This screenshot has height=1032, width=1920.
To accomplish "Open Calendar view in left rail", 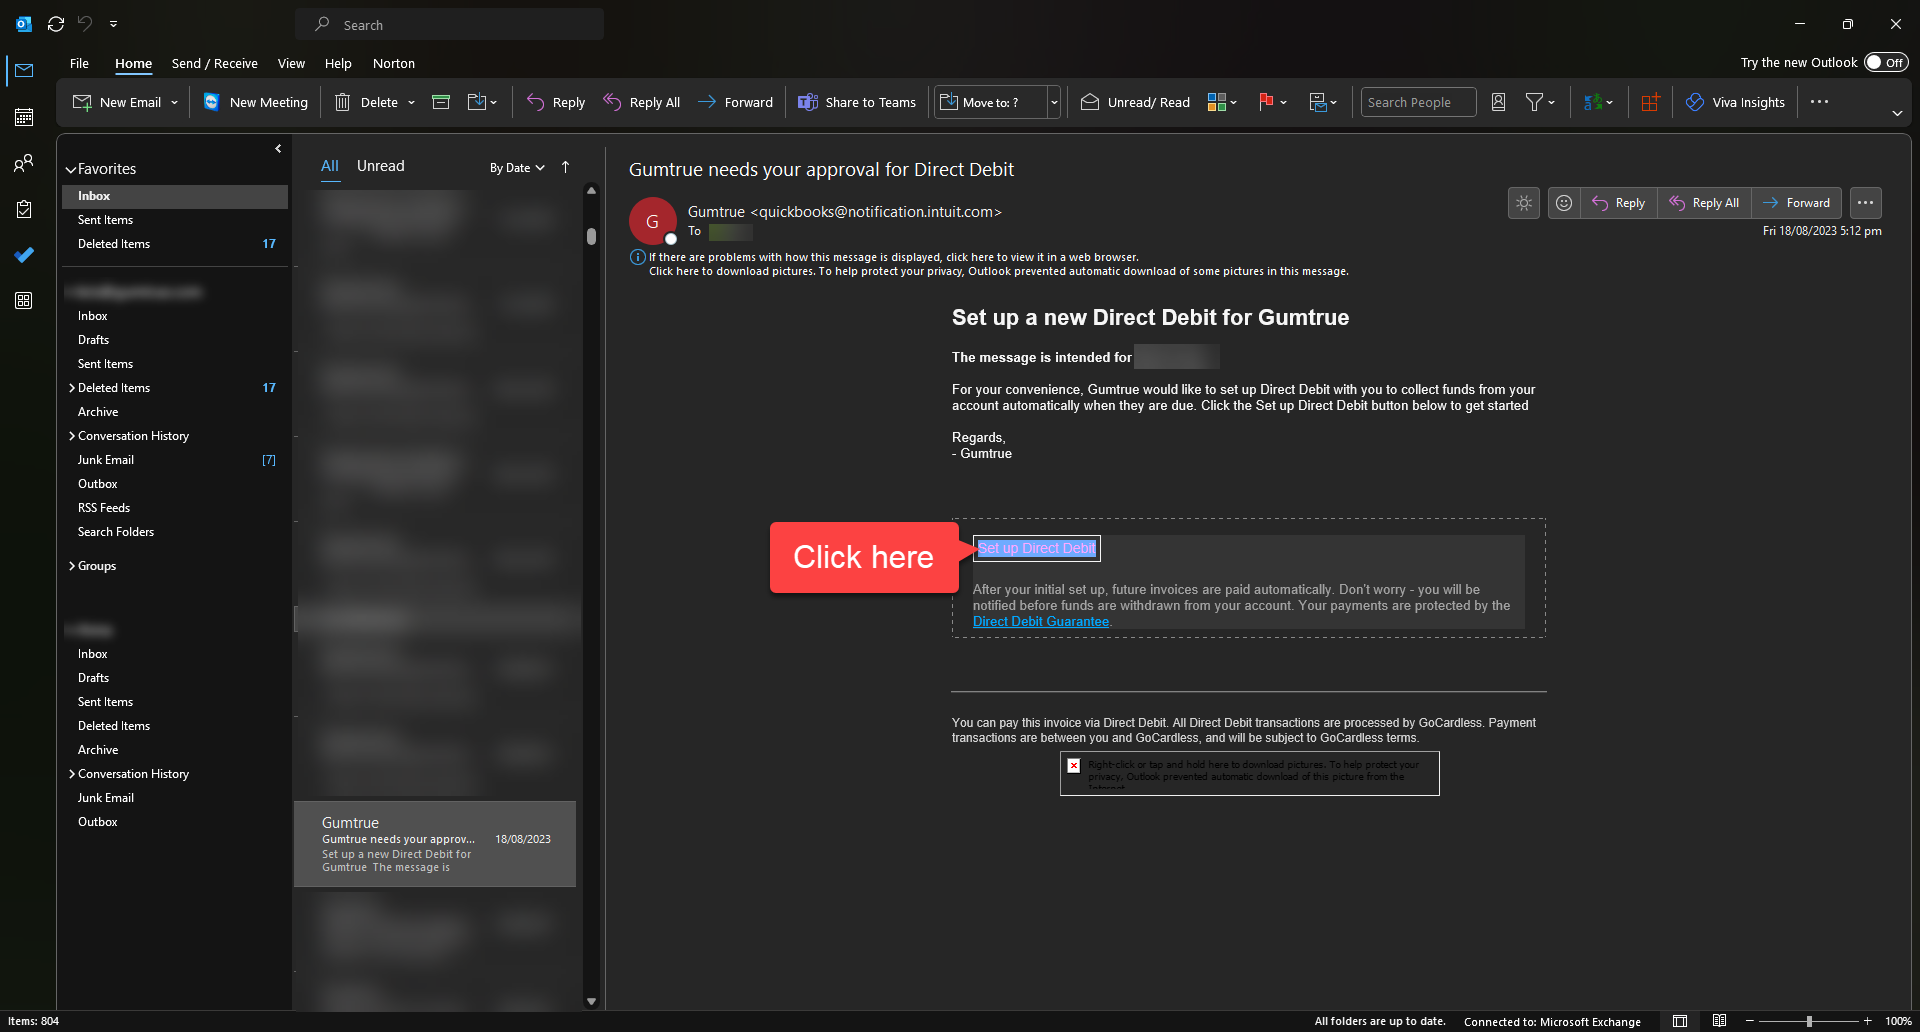I will (24, 117).
